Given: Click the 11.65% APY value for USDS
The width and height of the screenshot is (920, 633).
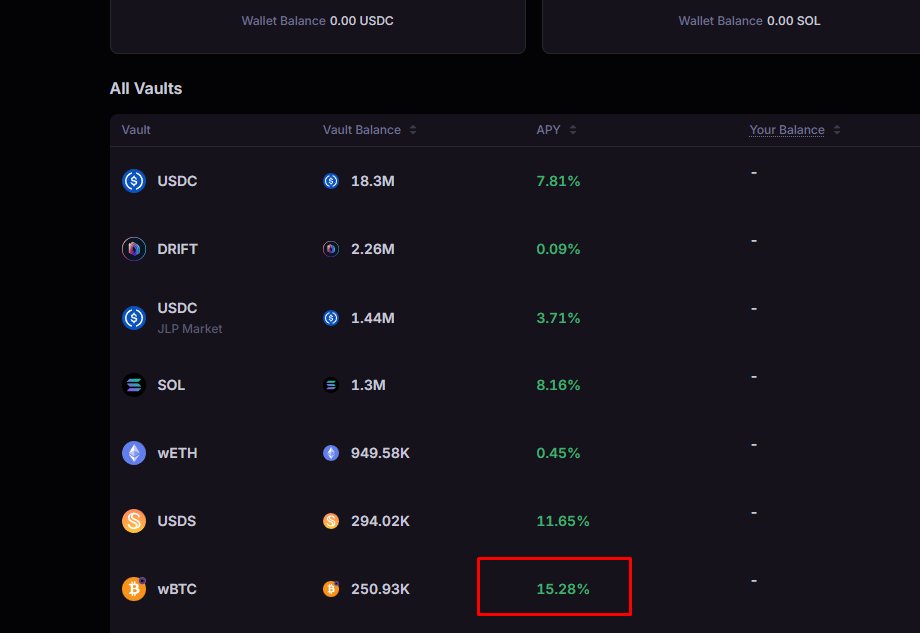Looking at the screenshot, I should click(x=563, y=521).
